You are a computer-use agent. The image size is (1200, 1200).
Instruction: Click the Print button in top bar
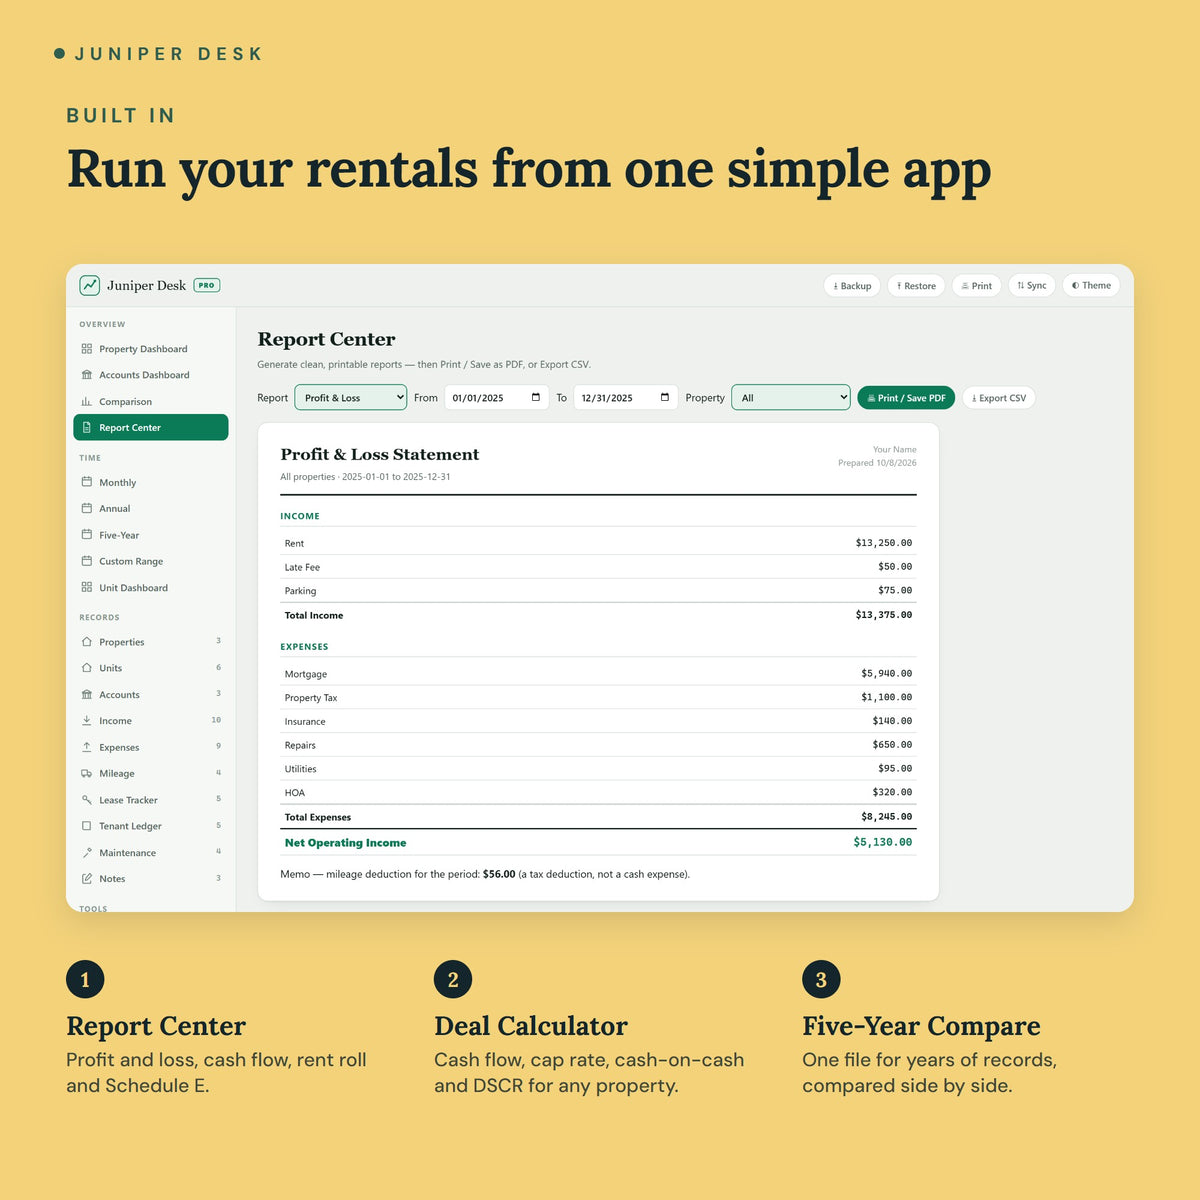point(977,285)
